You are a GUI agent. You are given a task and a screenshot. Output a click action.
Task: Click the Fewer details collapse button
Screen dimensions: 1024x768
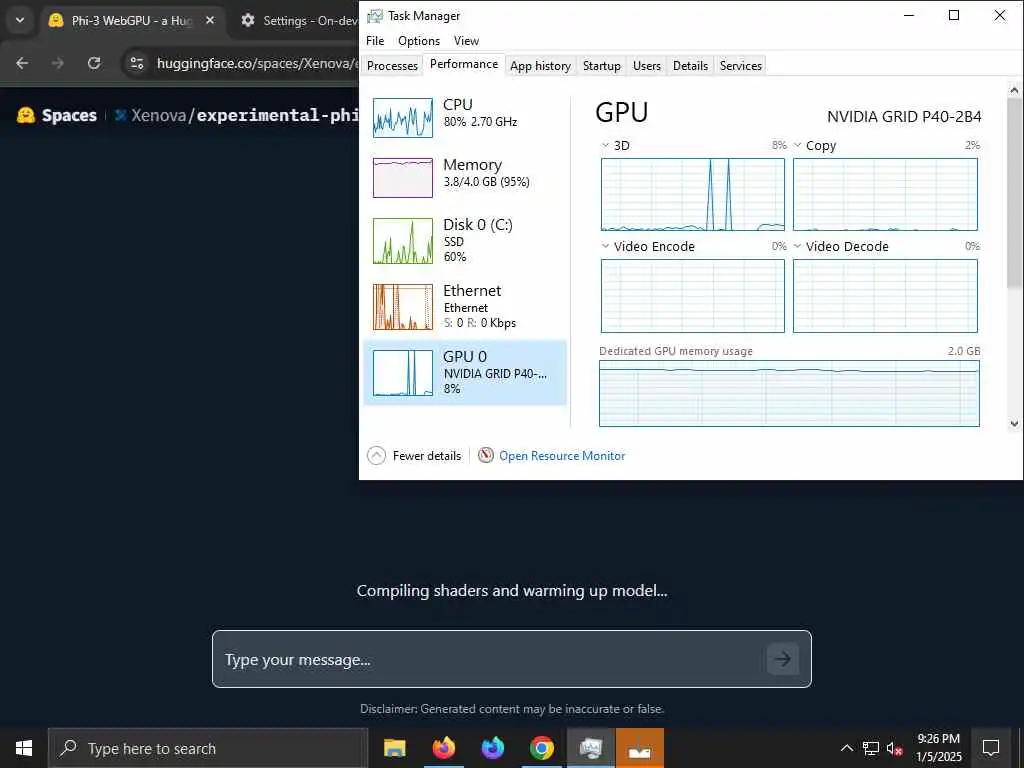coord(414,455)
